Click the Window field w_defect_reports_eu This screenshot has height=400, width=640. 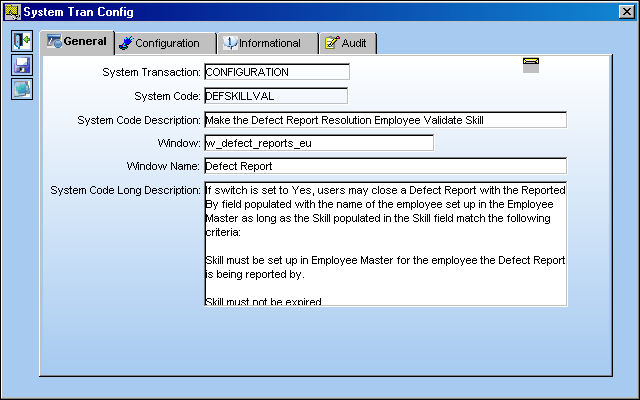pyautogui.click(x=319, y=143)
